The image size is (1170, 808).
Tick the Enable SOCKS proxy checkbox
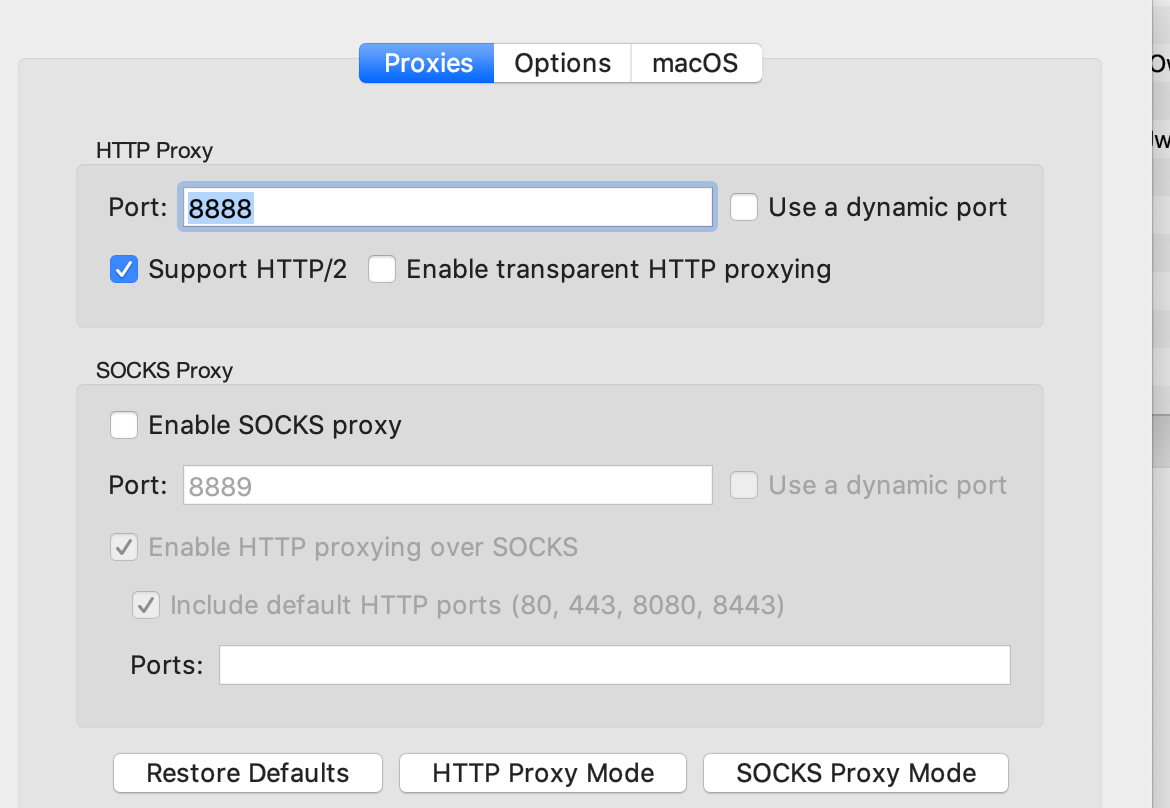pos(124,425)
